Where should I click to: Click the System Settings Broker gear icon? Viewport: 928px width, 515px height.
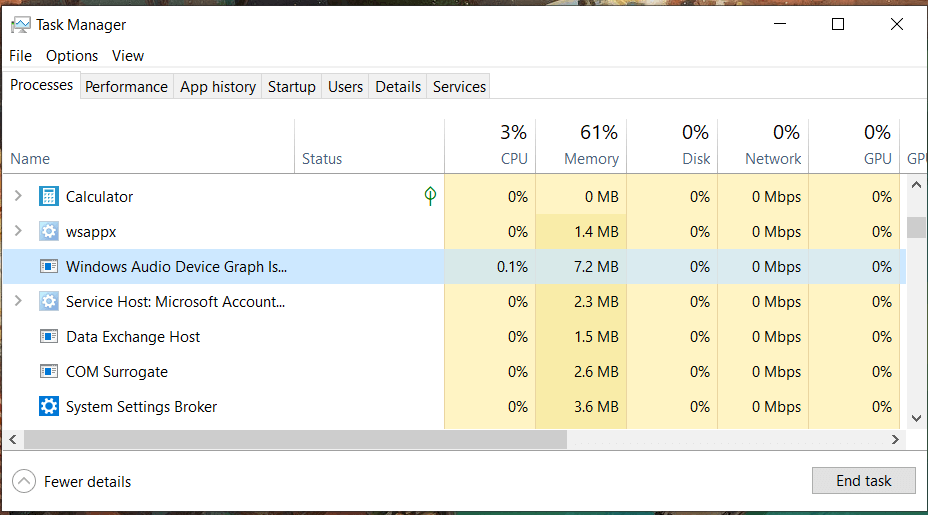[49, 406]
